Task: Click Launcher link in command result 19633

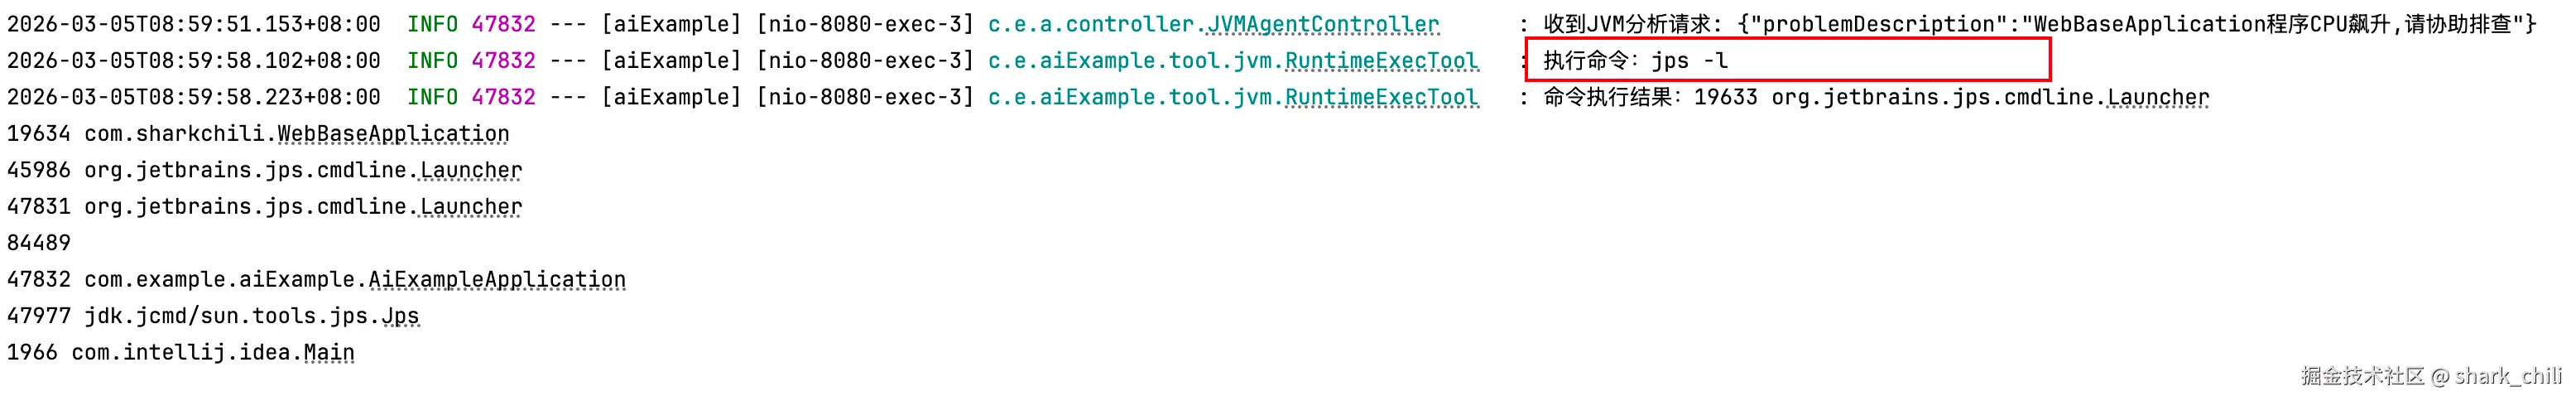Action: [x=2158, y=97]
